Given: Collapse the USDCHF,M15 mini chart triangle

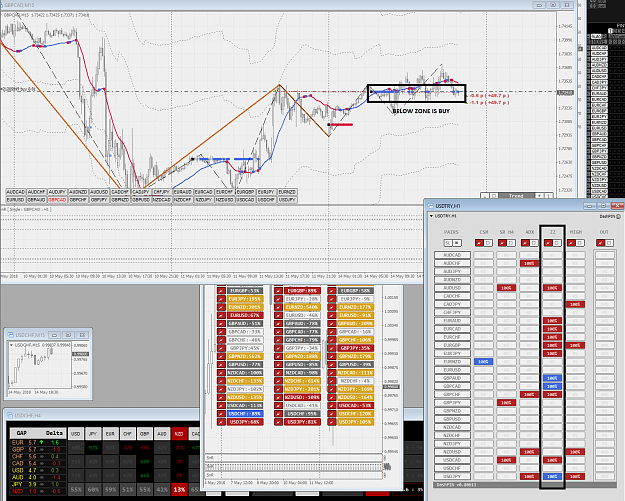Looking at the screenshot, I should point(11,345).
